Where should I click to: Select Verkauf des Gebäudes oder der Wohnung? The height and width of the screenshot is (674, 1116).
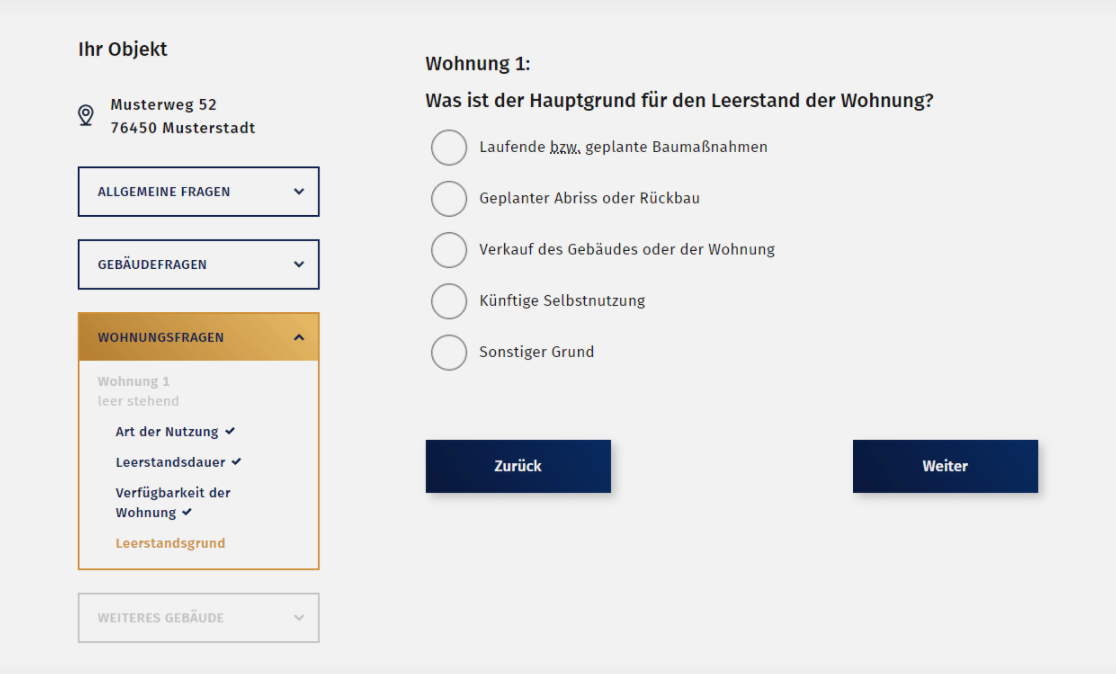coord(449,249)
